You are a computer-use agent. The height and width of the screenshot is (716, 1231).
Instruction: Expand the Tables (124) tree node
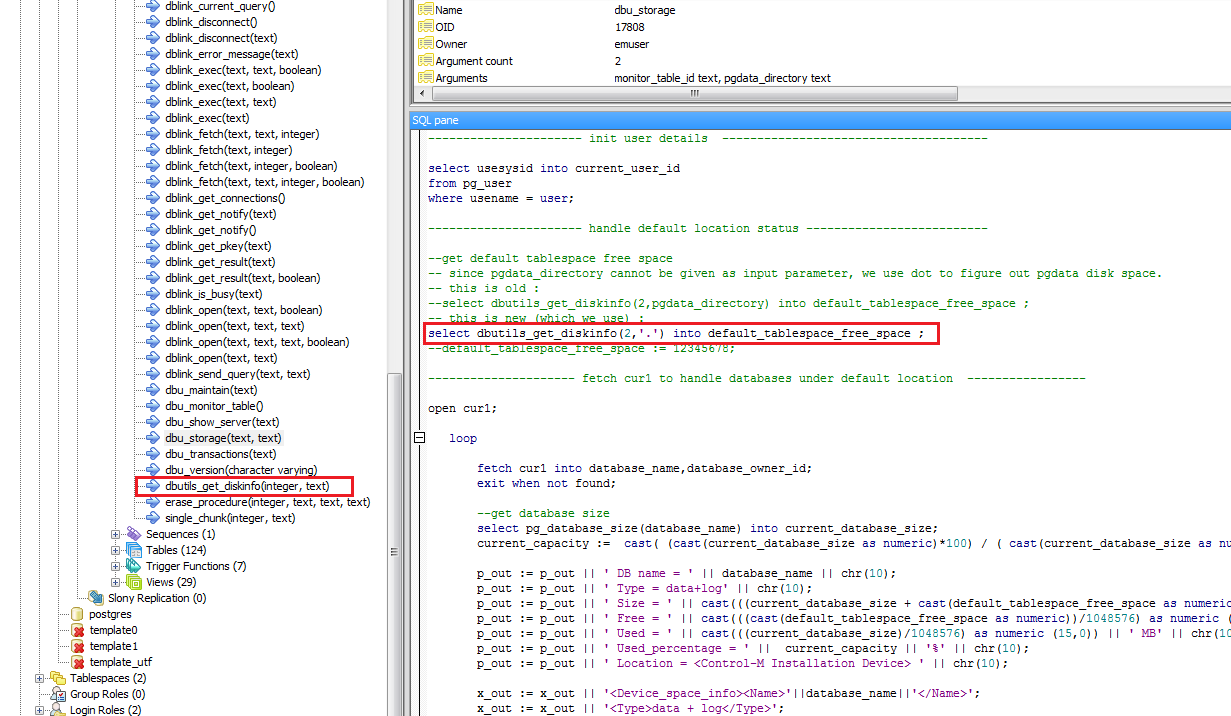click(116, 550)
